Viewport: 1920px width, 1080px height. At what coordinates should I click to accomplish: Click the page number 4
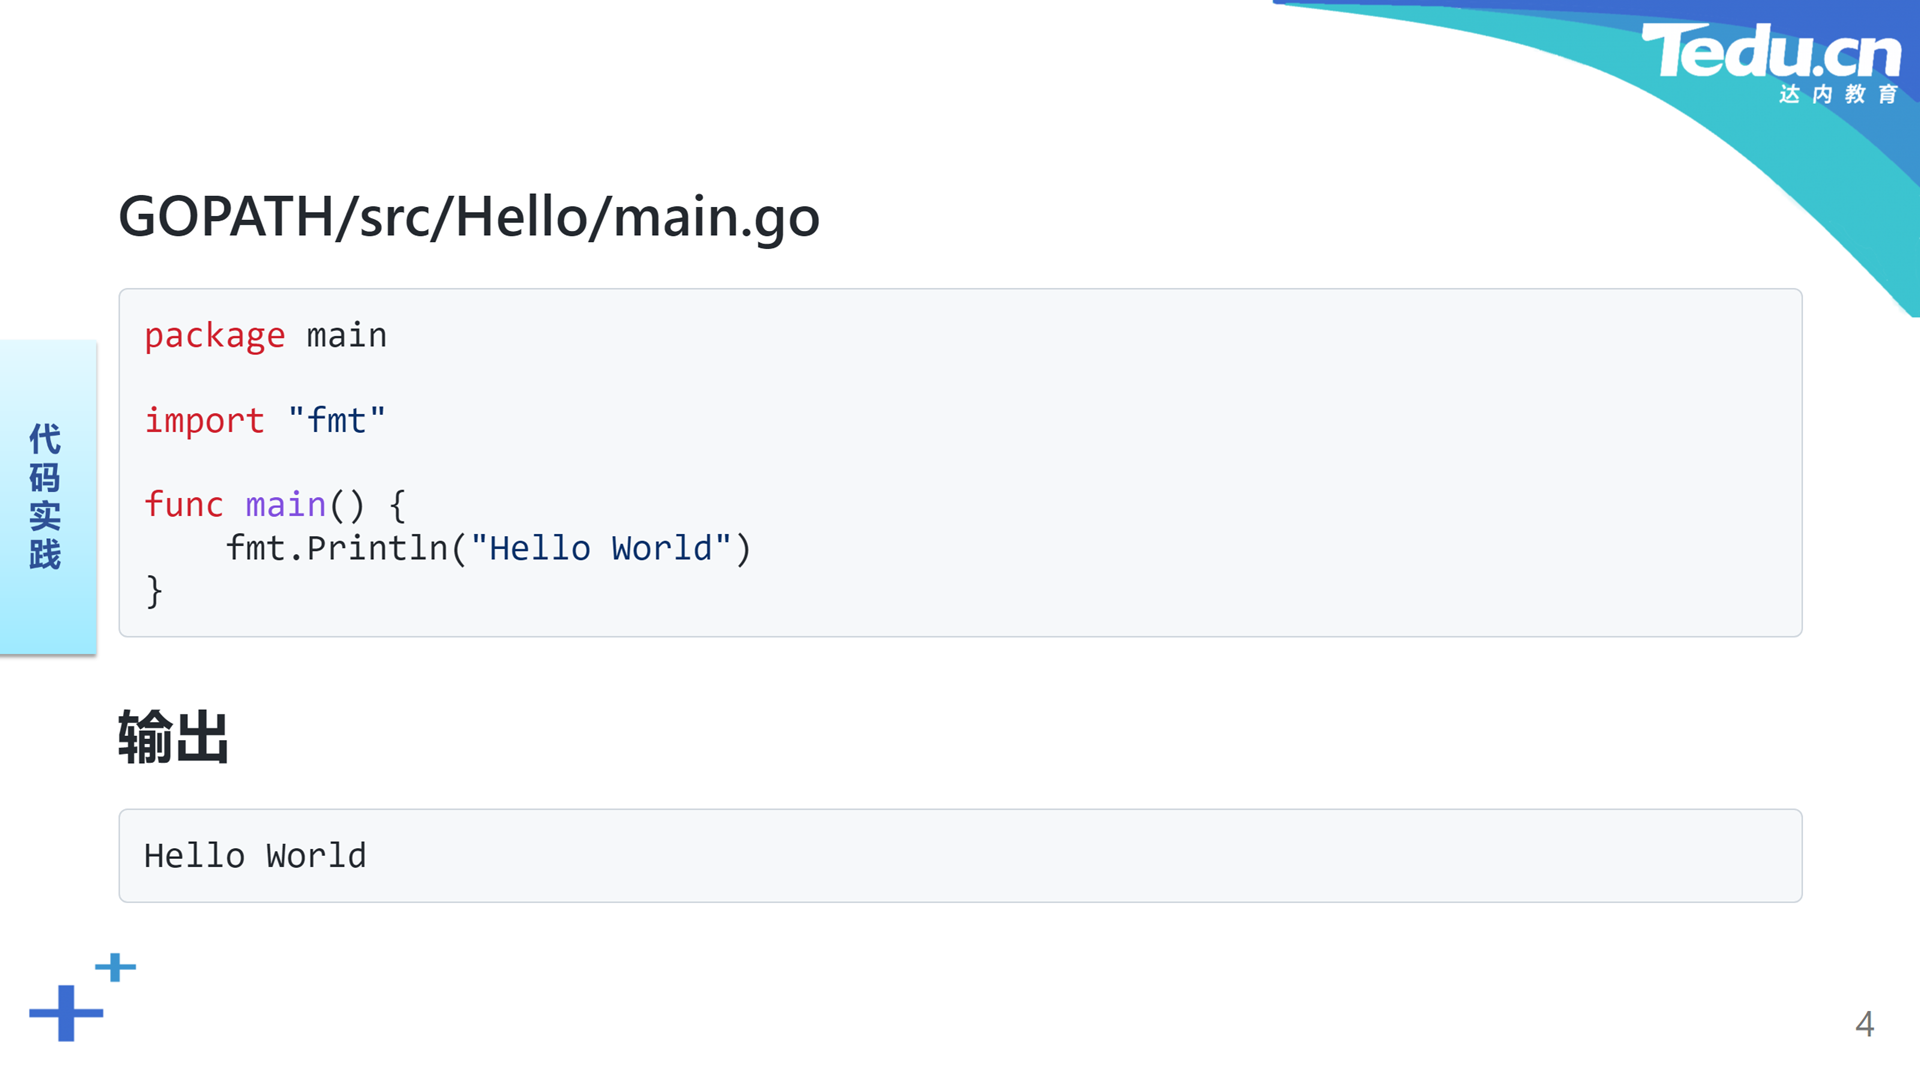point(1864,1024)
